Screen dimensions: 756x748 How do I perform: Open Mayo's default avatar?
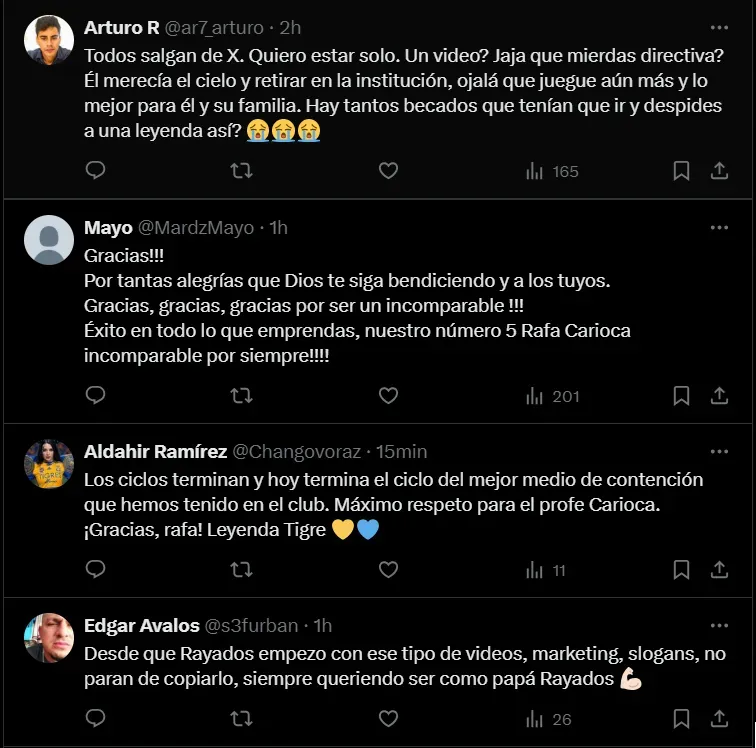pyautogui.click(x=49, y=240)
